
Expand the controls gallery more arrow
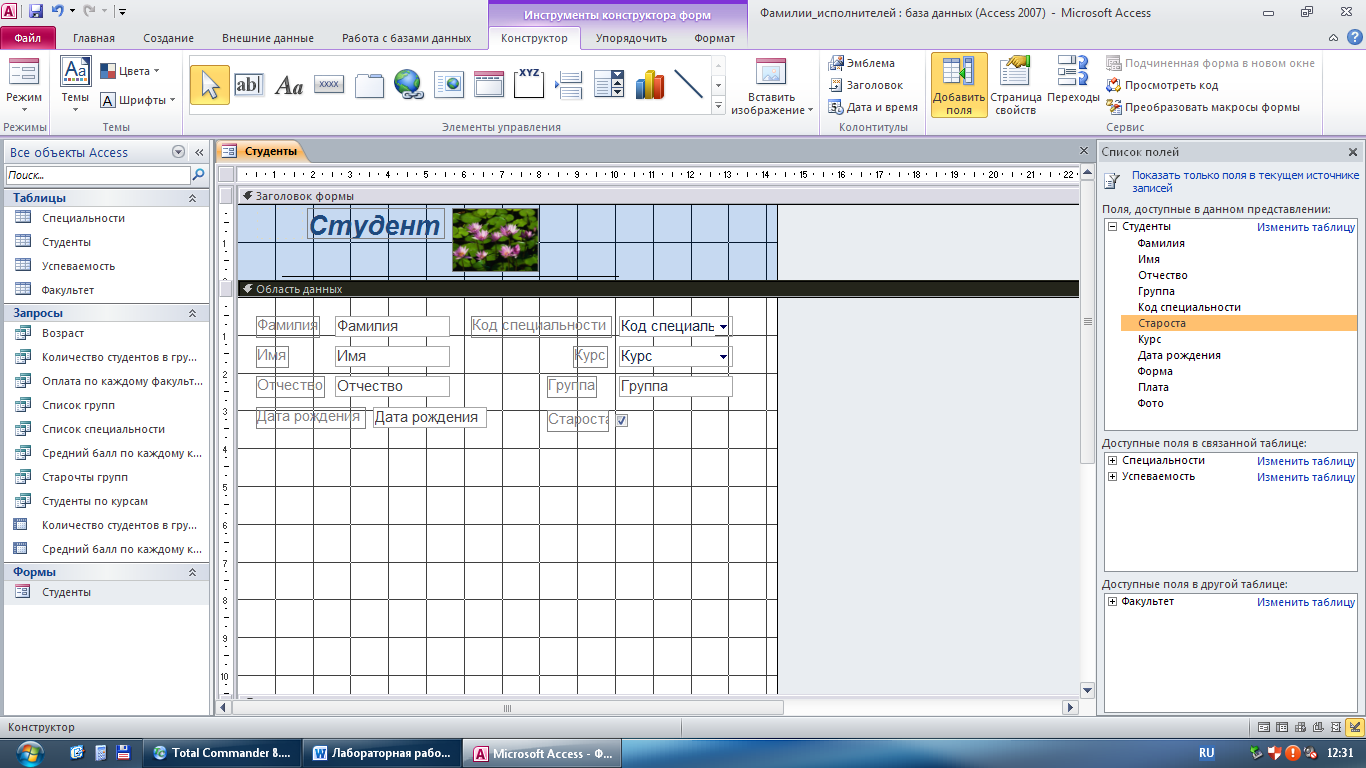pyautogui.click(x=718, y=107)
